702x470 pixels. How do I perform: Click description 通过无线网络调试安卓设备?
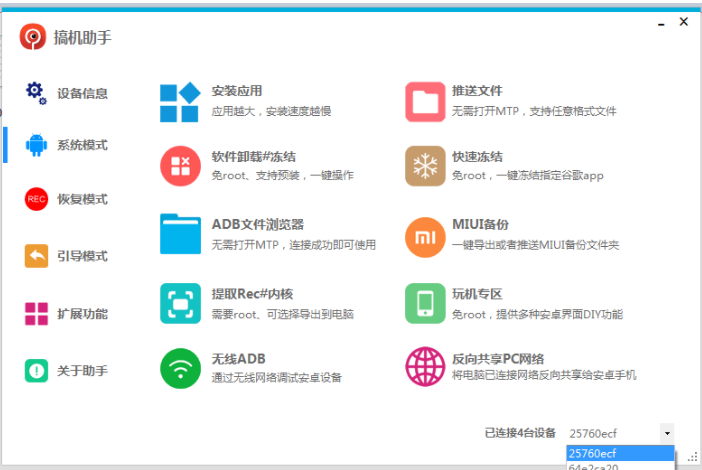pyautogui.click(x=277, y=377)
